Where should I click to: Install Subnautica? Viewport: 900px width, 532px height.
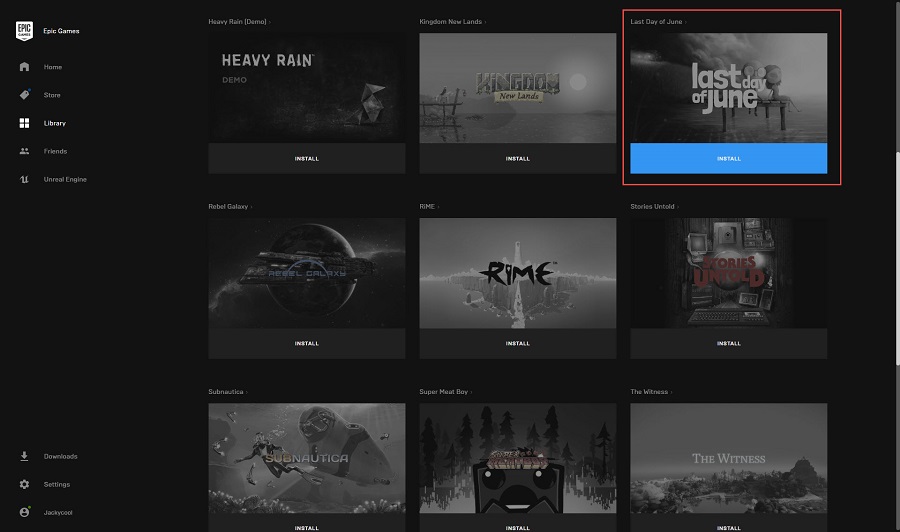click(x=307, y=525)
